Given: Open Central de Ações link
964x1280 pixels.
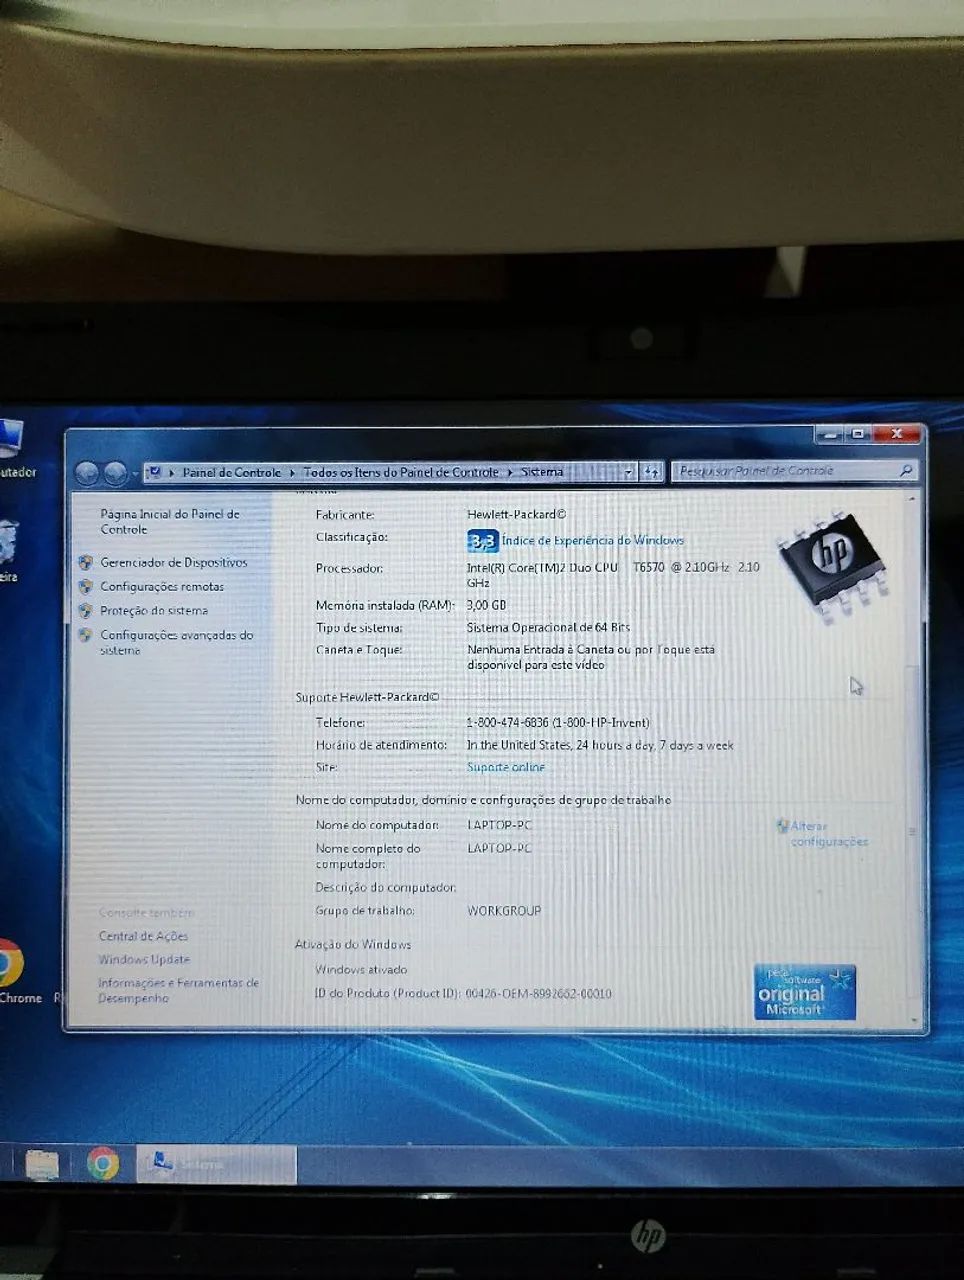Looking at the screenshot, I should point(143,936).
